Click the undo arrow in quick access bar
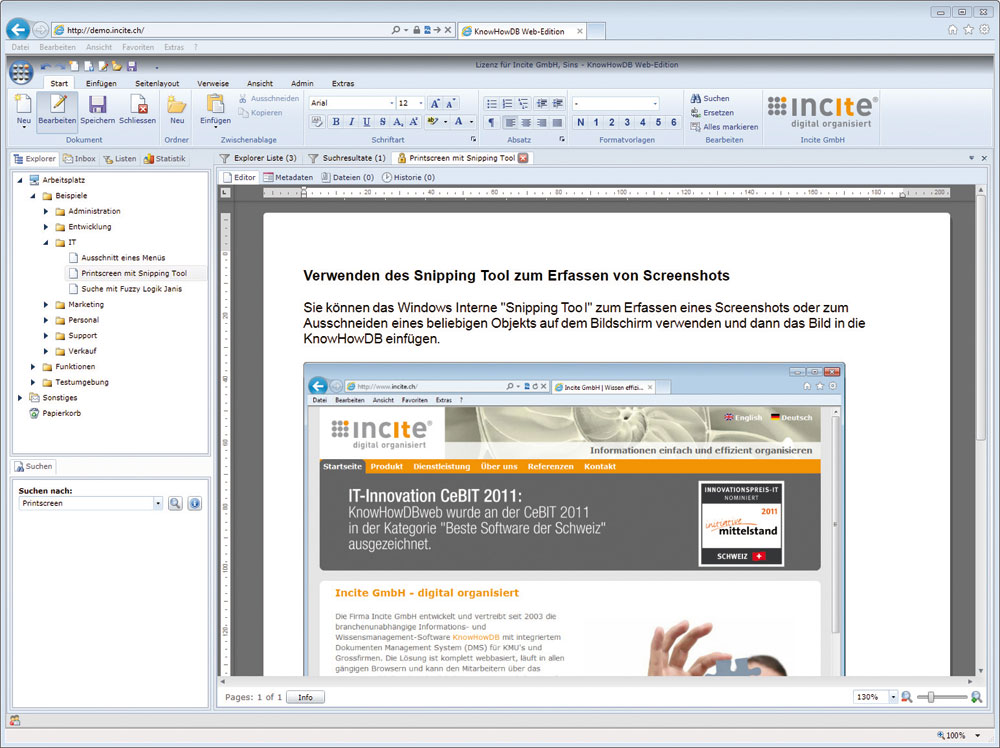 pyautogui.click(x=45, y=66)
